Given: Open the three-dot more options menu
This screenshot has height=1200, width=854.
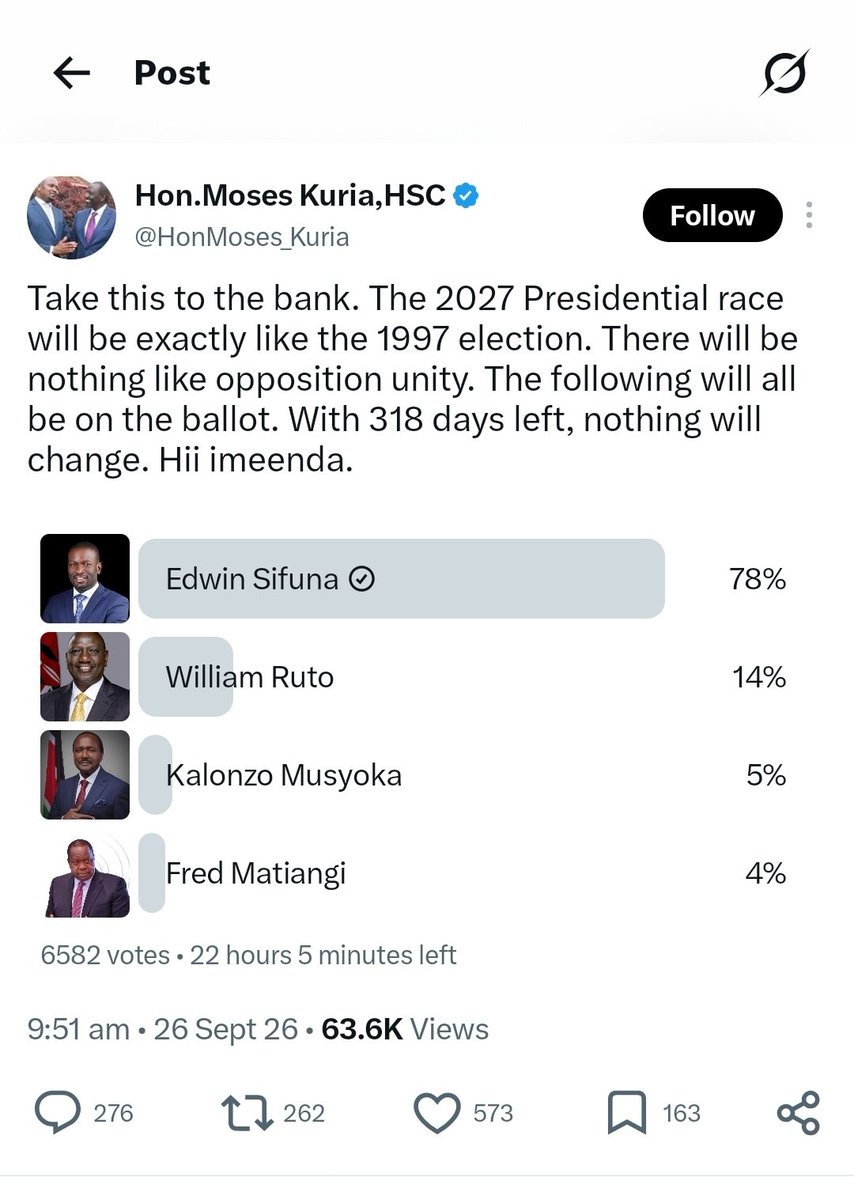Looking at the screenshot, I should tap(809, 215).
